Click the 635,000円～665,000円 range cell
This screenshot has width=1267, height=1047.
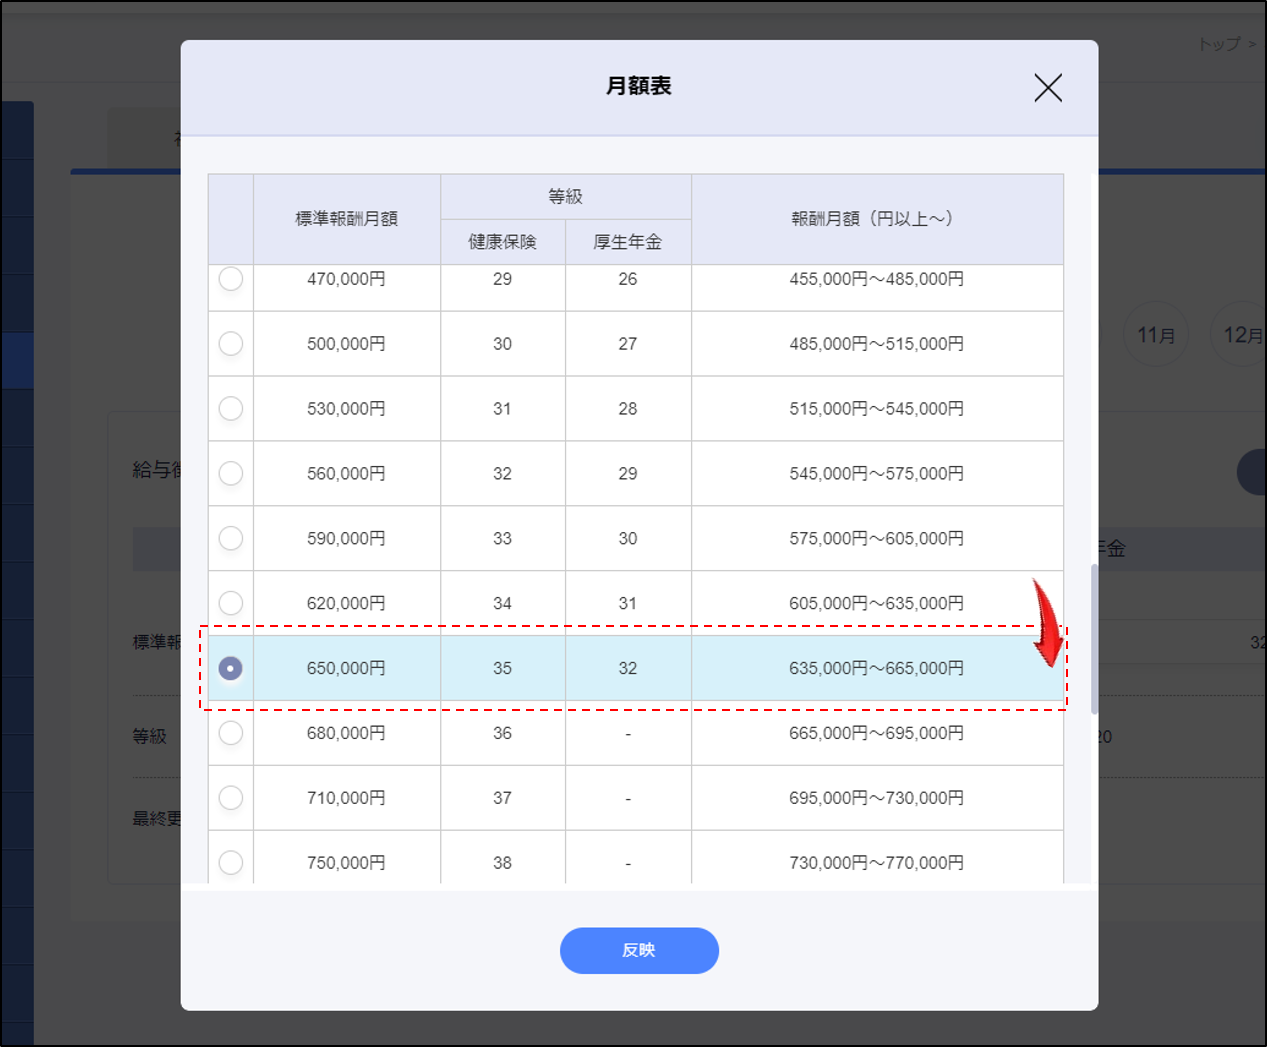coord(876,668)
